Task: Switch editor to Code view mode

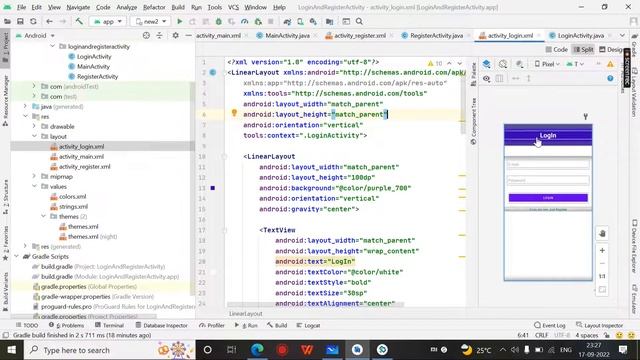Action: [557, 49]
